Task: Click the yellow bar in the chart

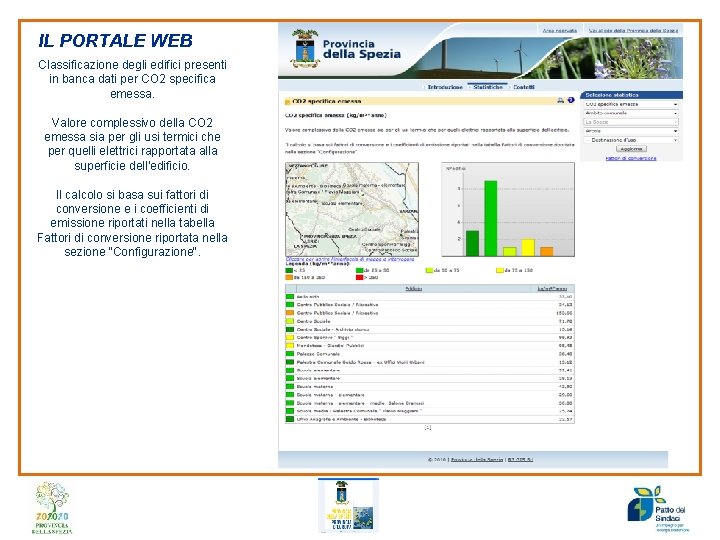Action: 528,248
